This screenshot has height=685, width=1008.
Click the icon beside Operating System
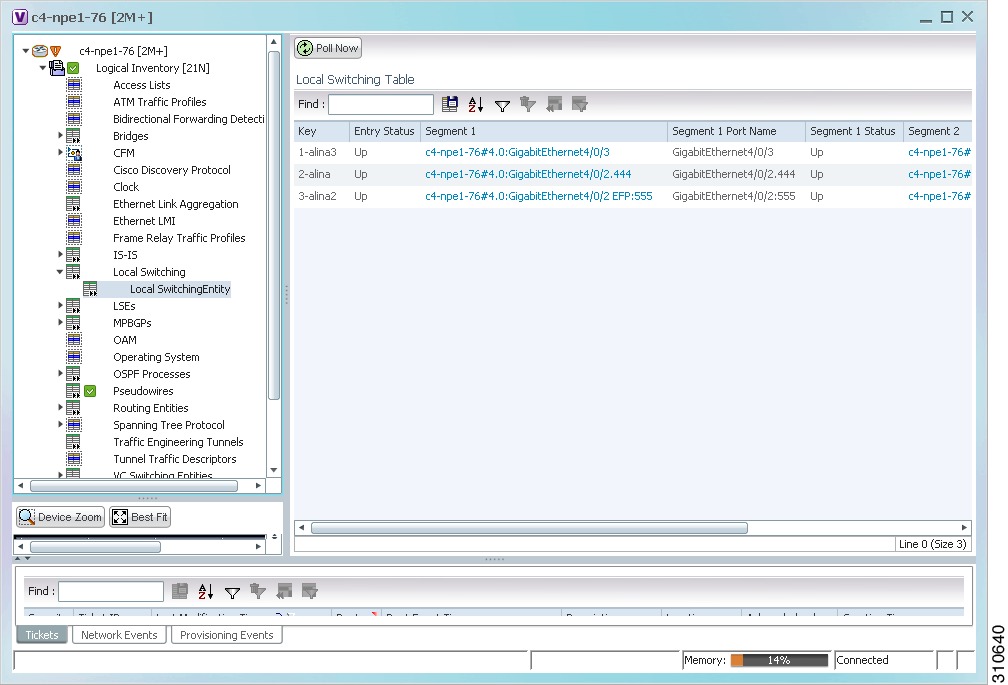point(74,357)
